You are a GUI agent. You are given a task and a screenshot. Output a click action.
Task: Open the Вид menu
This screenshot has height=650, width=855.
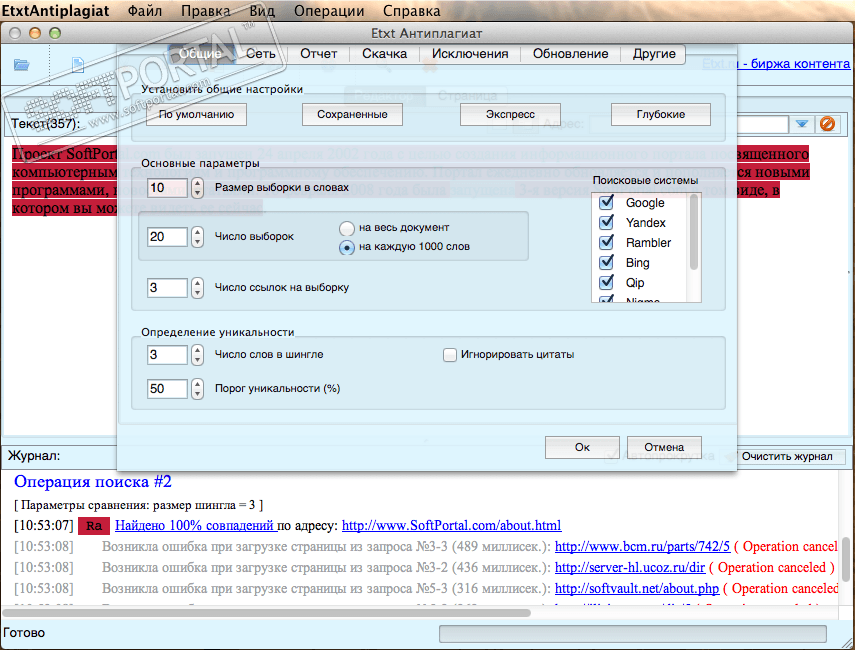click(x=262, y=10)
